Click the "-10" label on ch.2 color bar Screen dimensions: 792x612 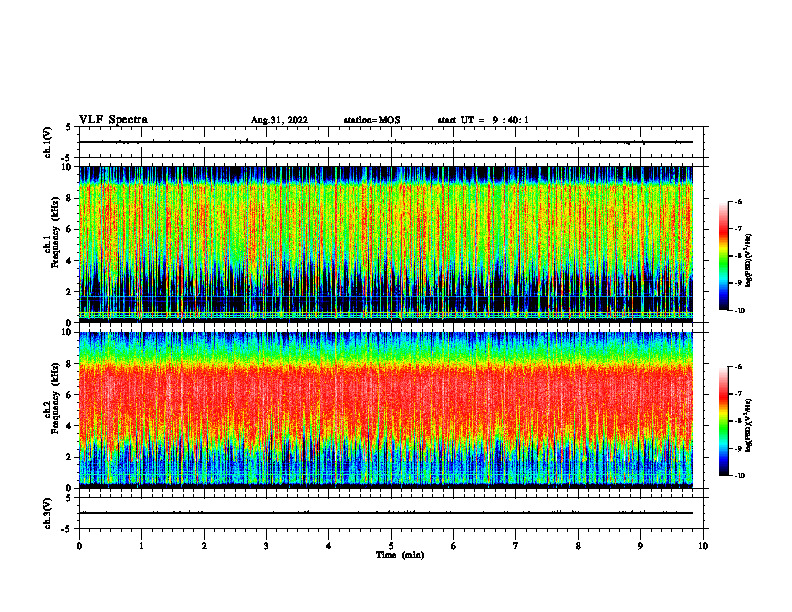click(x=739, y=476)
